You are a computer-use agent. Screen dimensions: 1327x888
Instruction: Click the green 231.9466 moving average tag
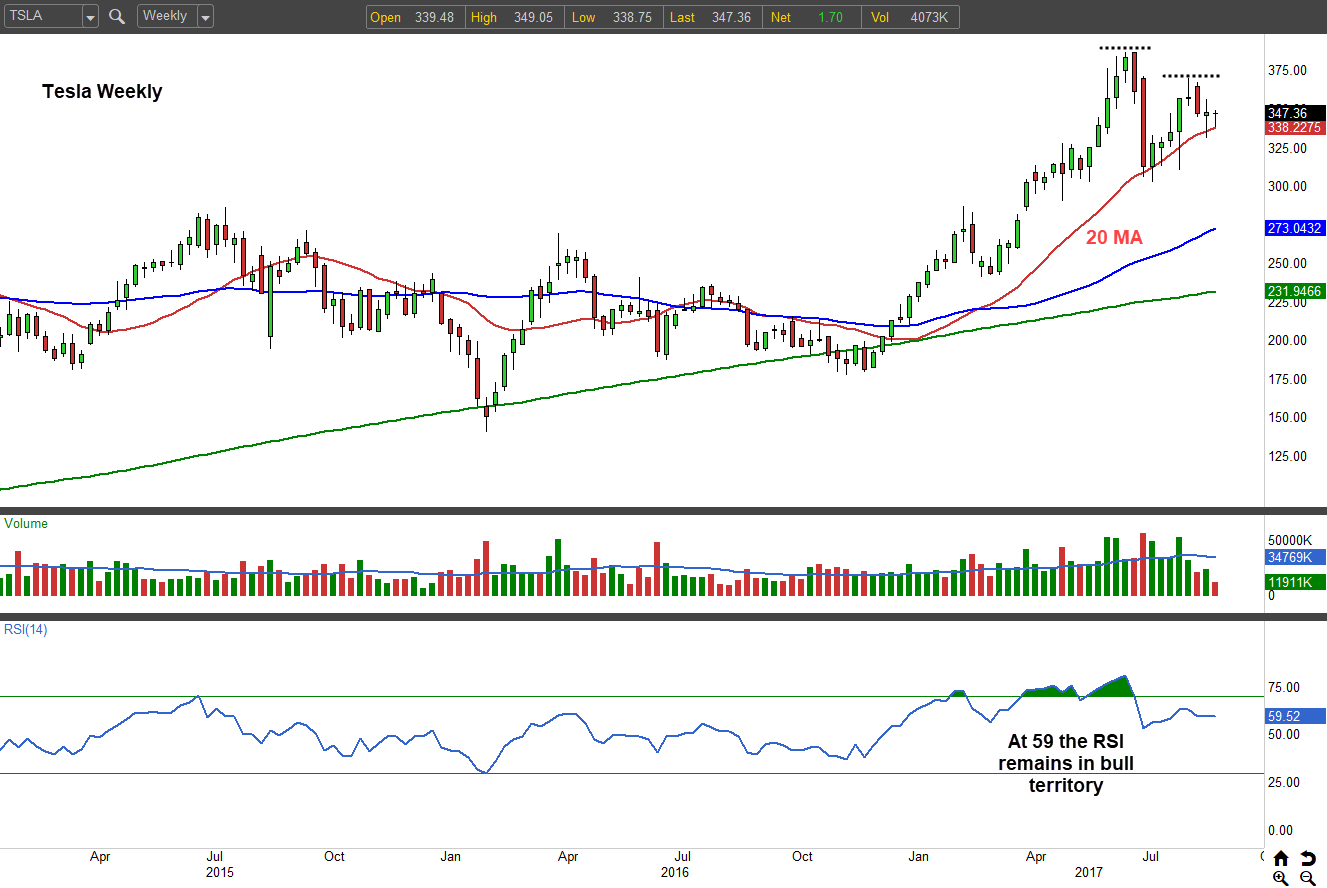(1295, 291)
